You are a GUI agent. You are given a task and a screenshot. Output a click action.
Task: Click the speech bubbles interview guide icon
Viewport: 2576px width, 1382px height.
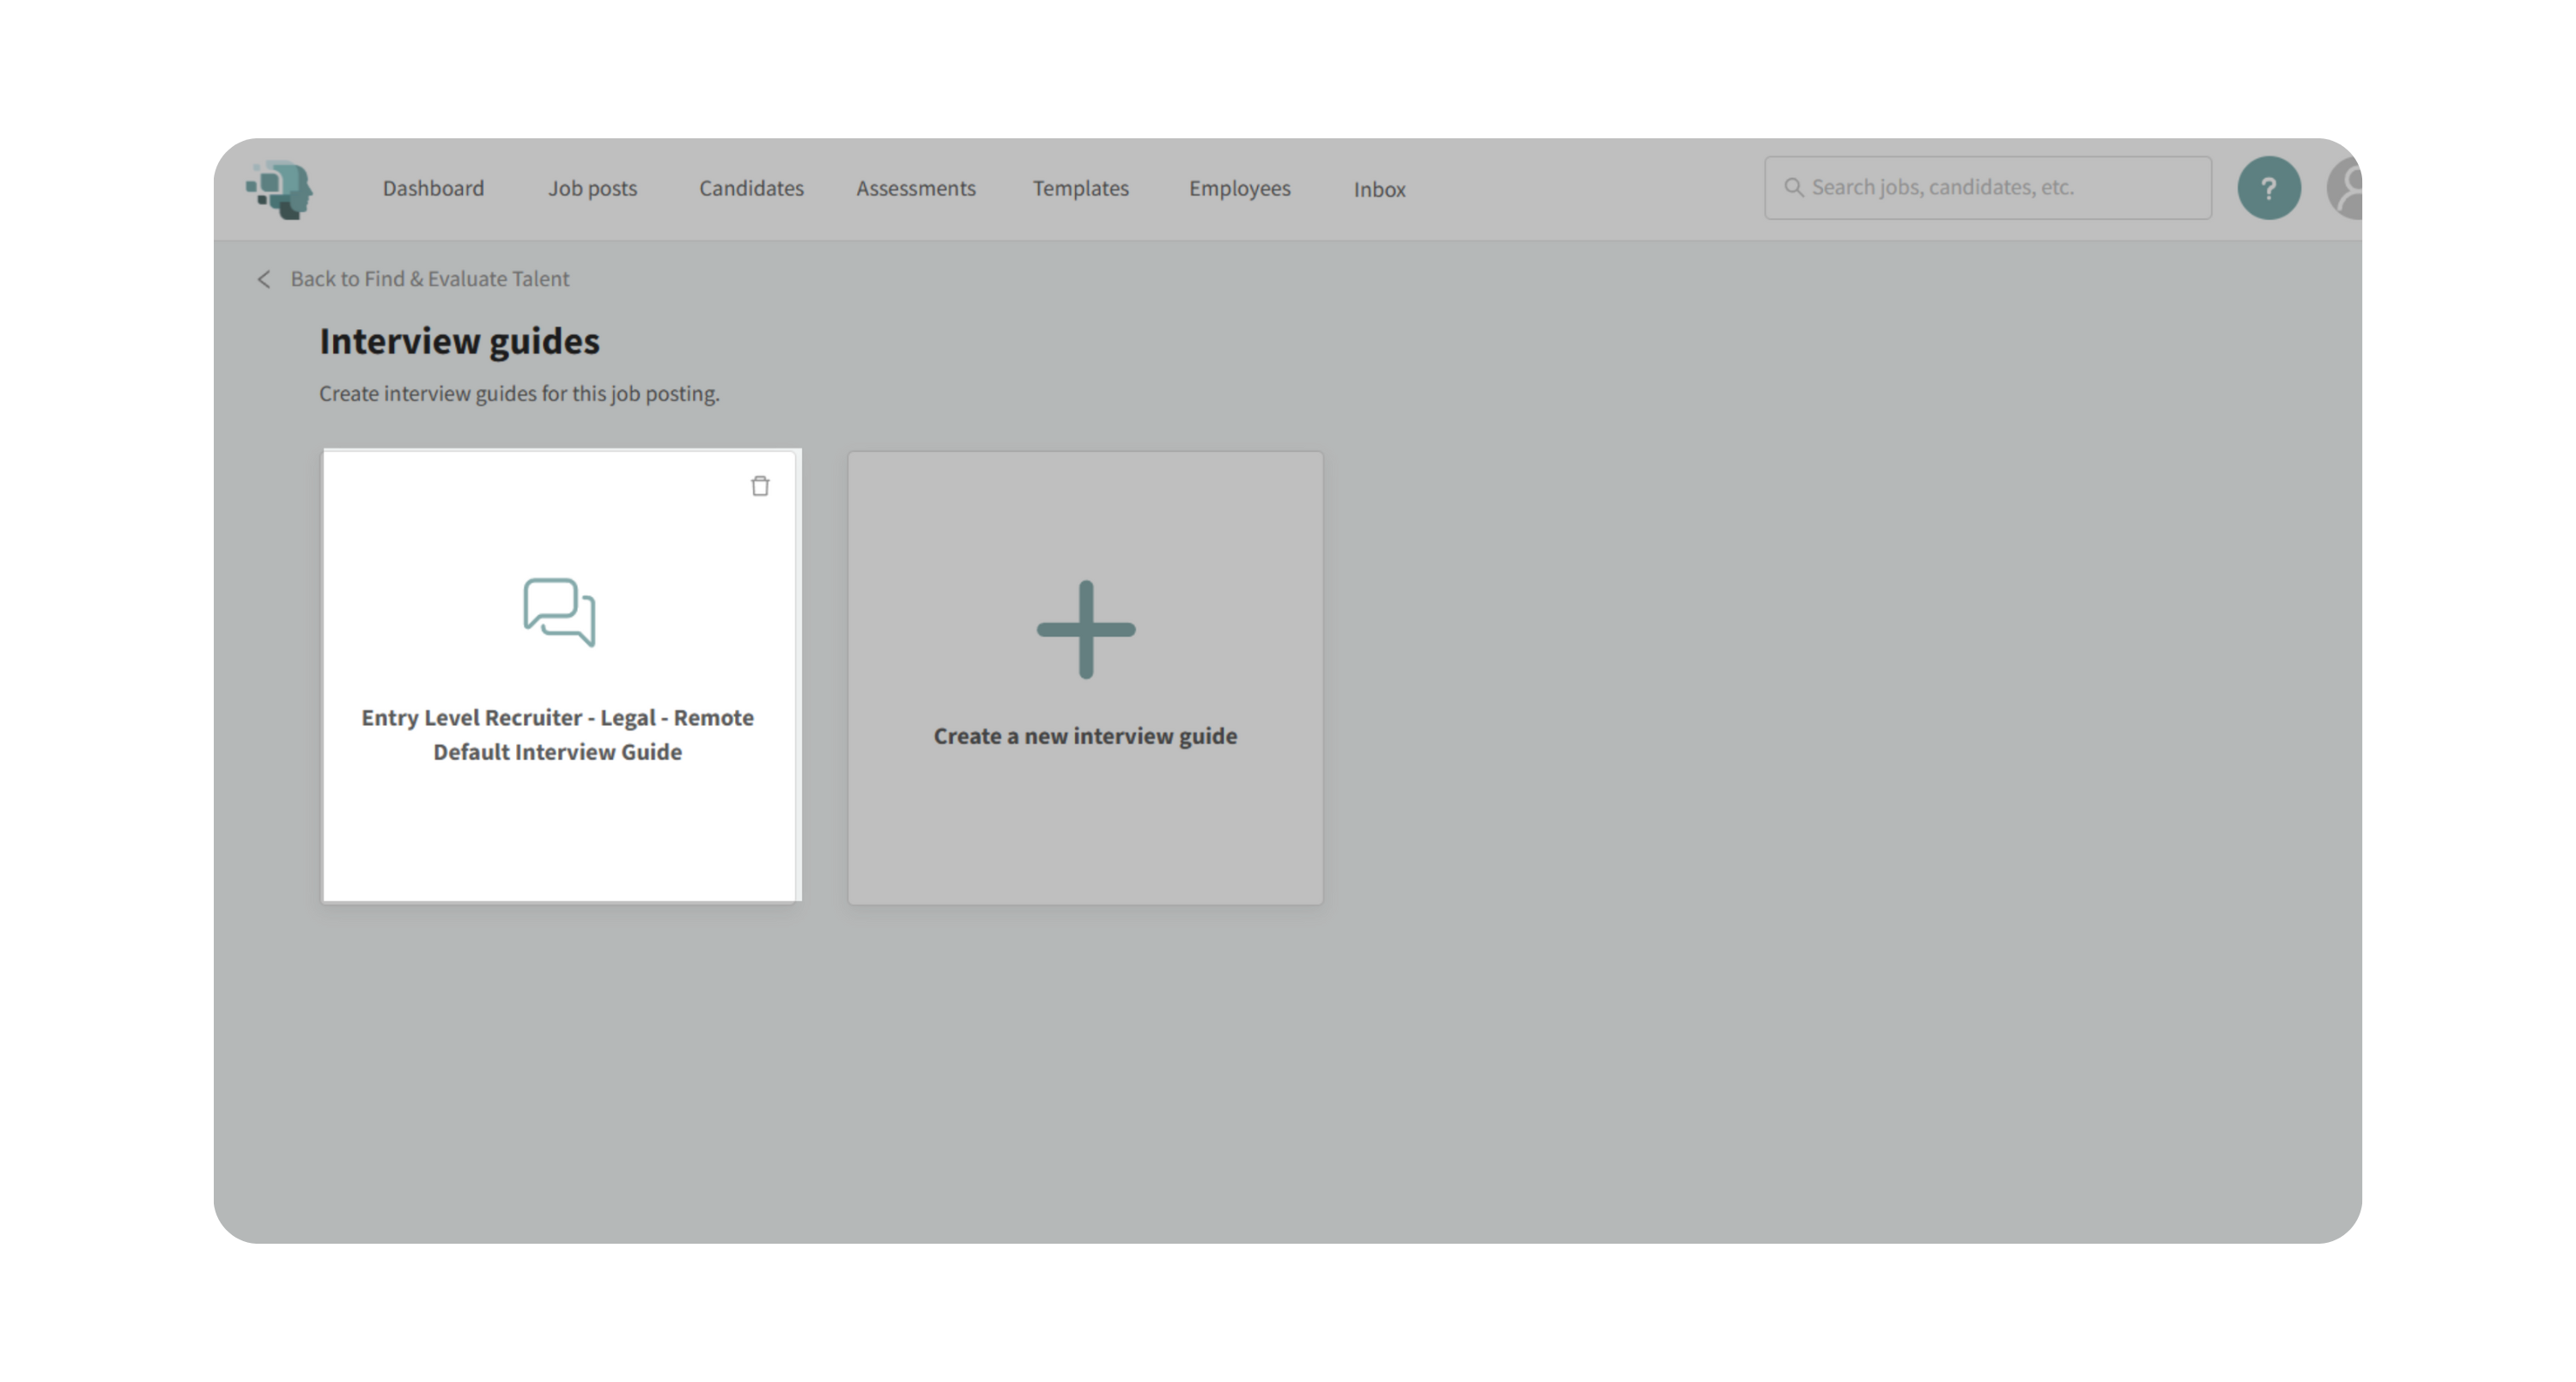tap(559, 612)
